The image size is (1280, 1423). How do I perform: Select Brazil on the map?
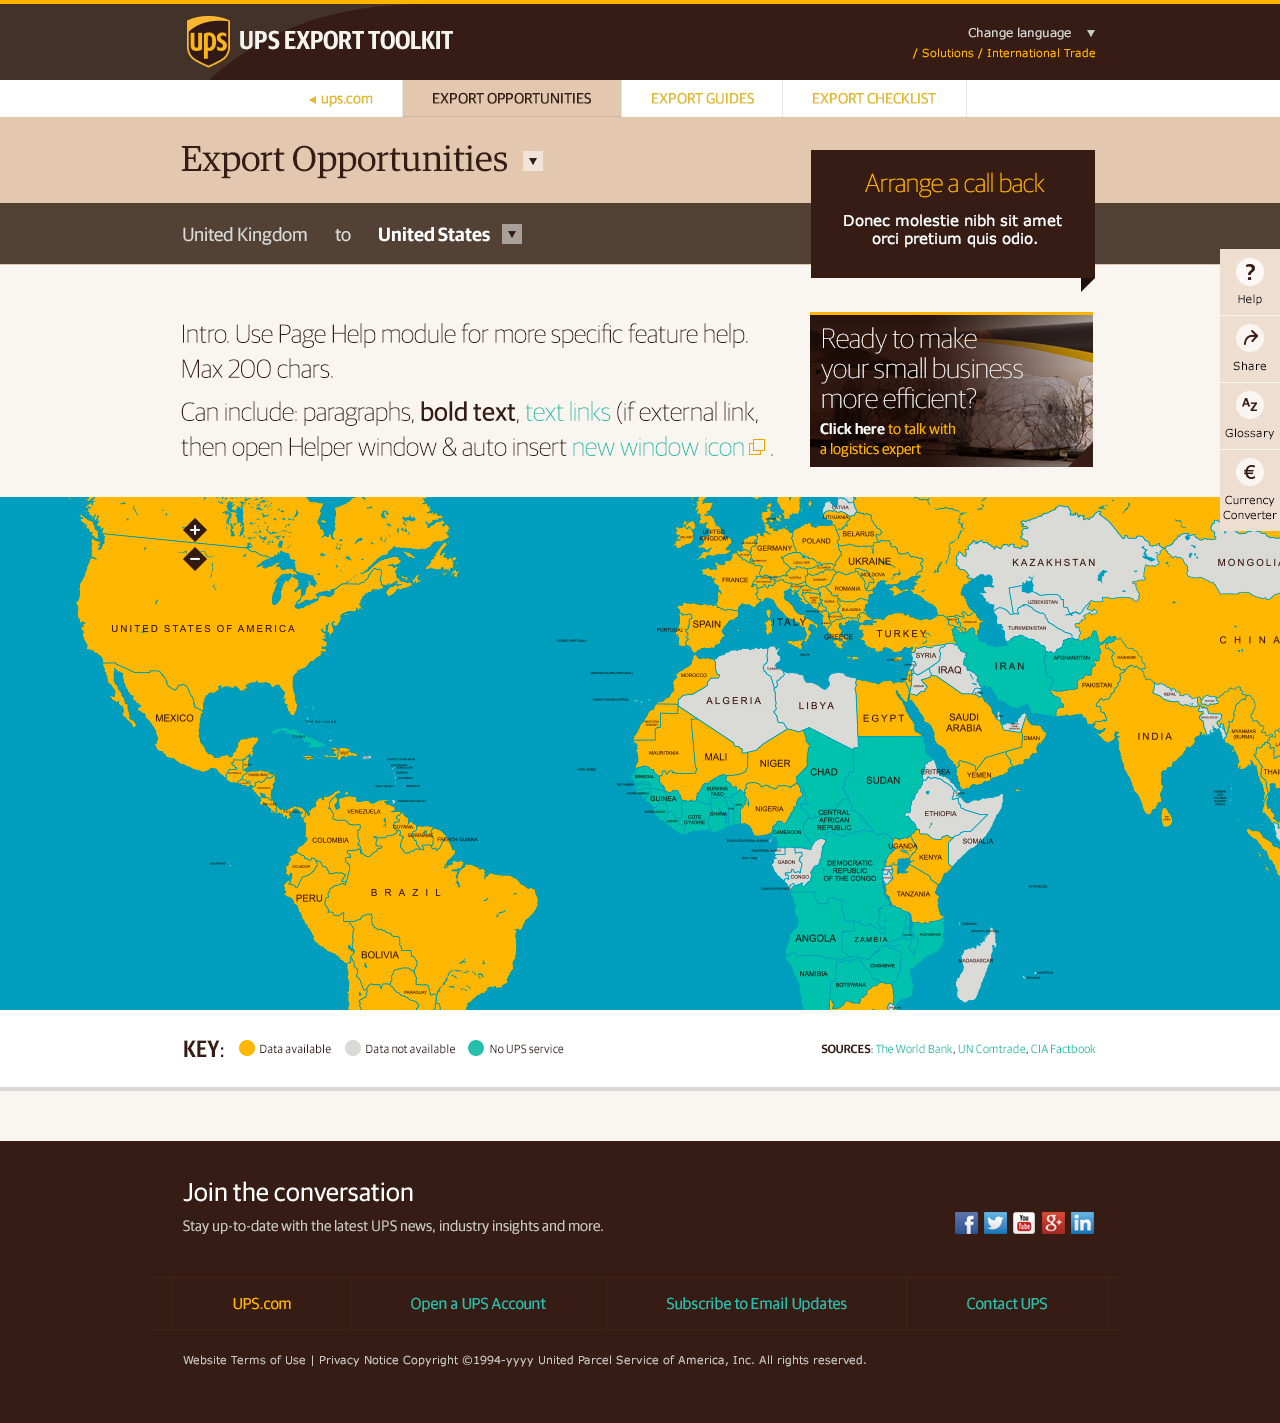pos(406,892)
